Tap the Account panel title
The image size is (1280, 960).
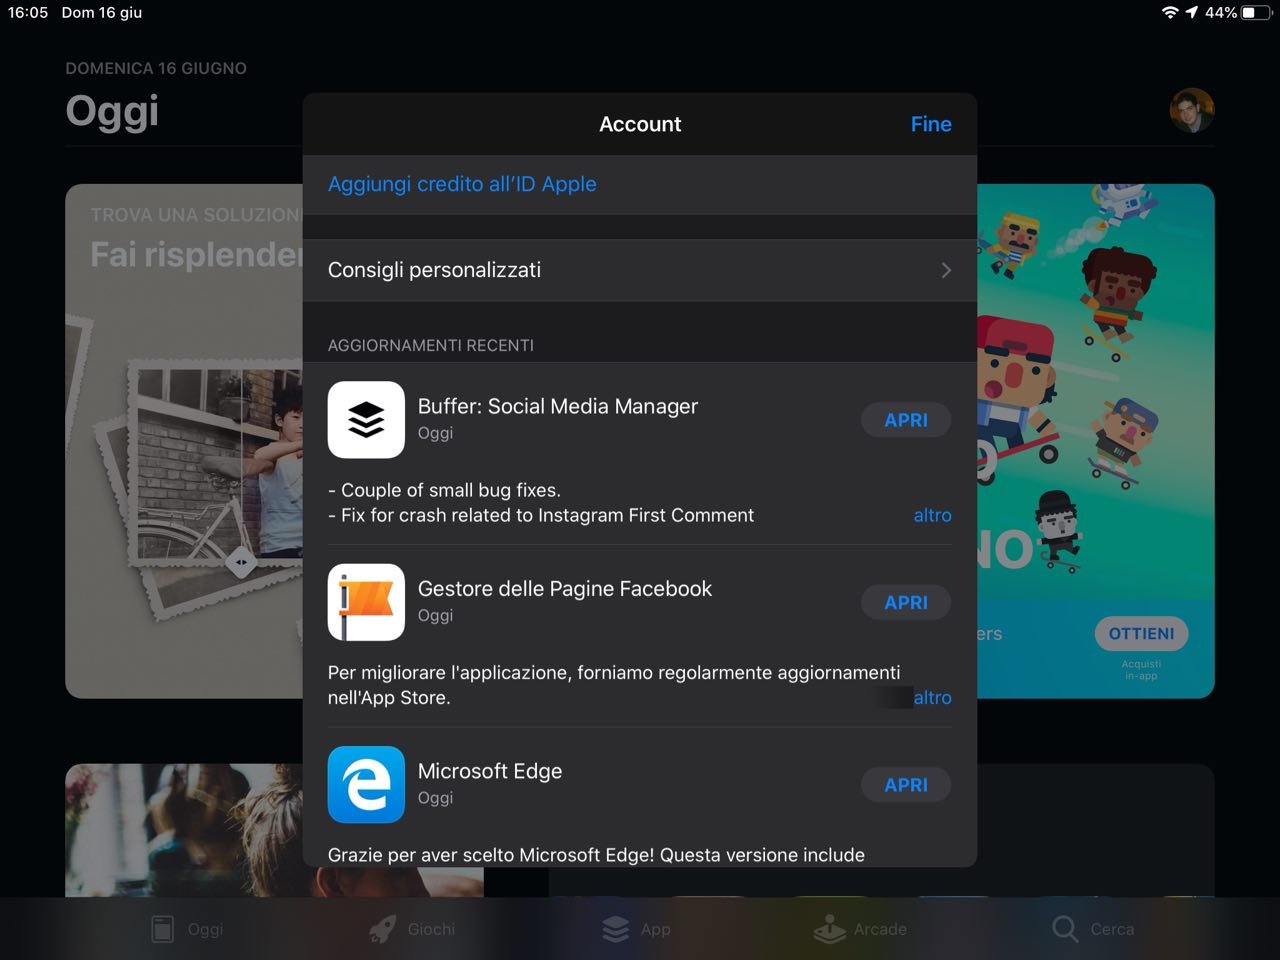point(640,124)
